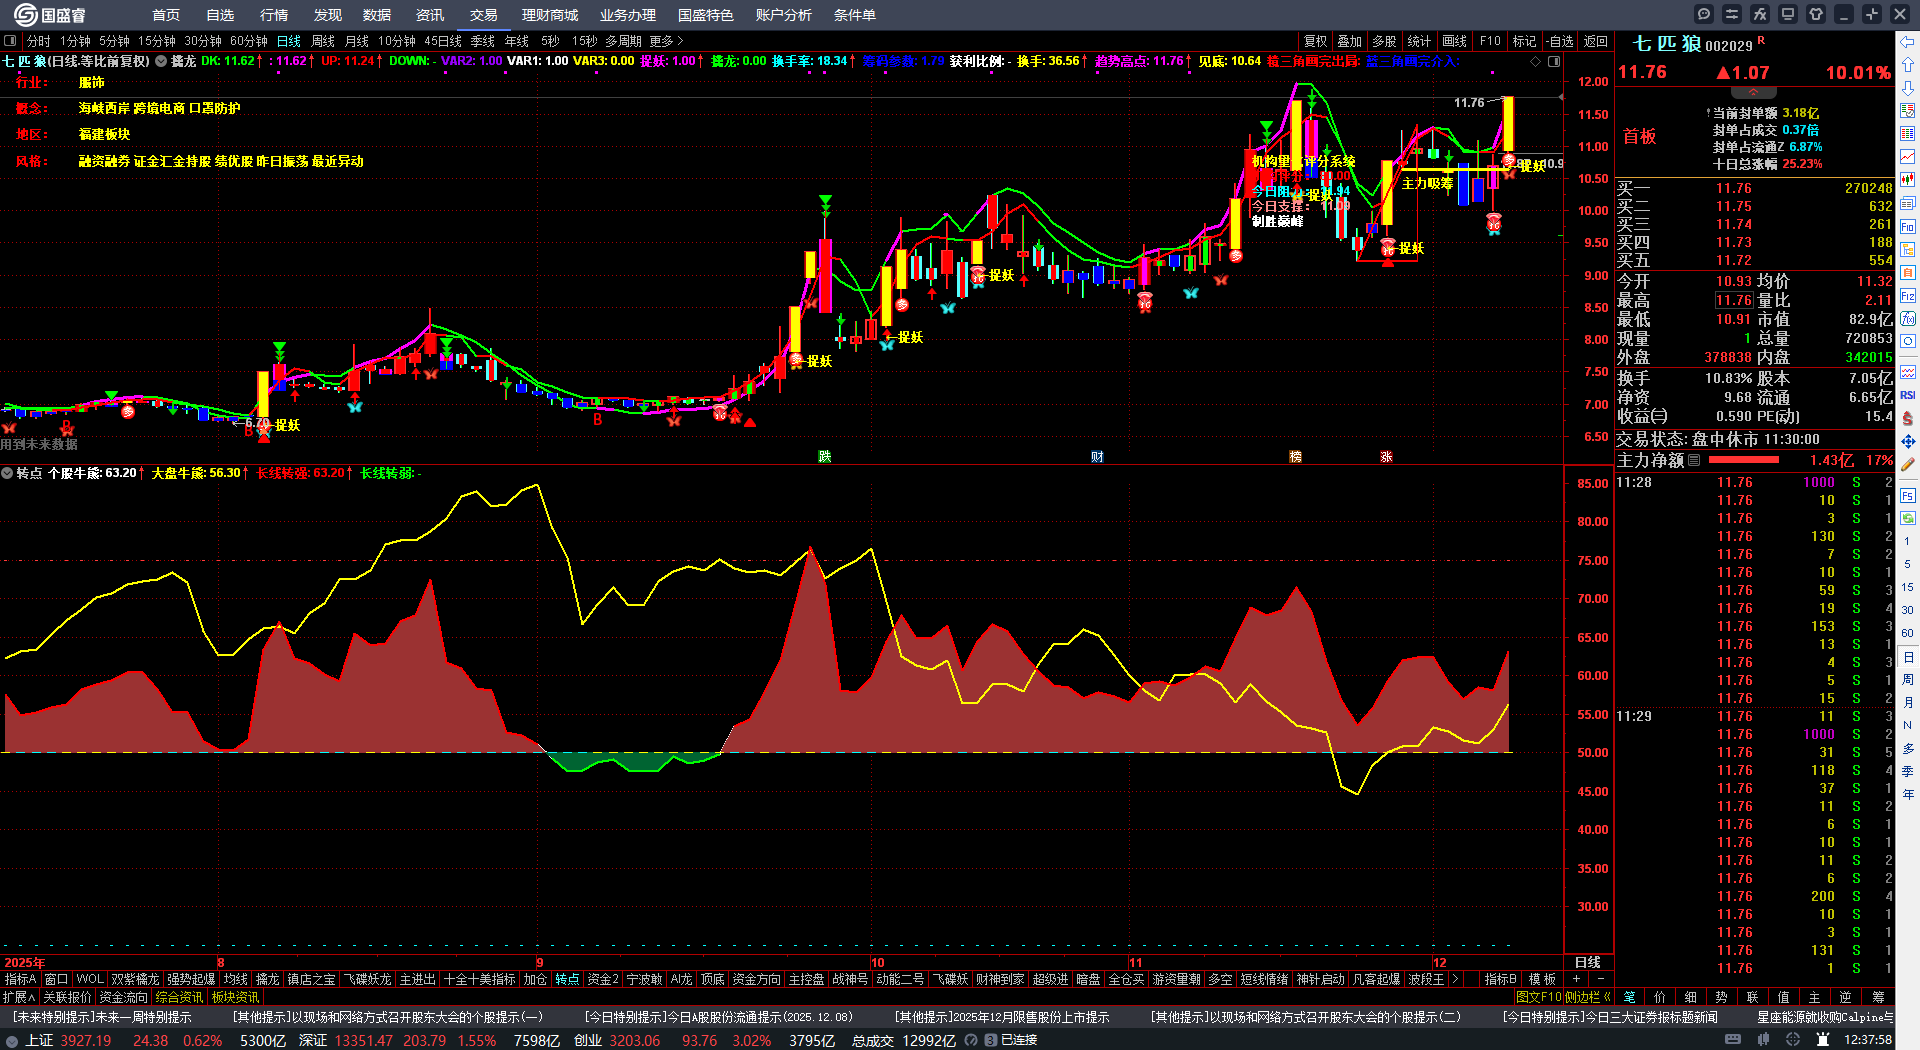Open news 2025年12月限售股份上市提示
Image resolution: width=1920 pixels, height=1050 pixels.
coord(1002,1017)
